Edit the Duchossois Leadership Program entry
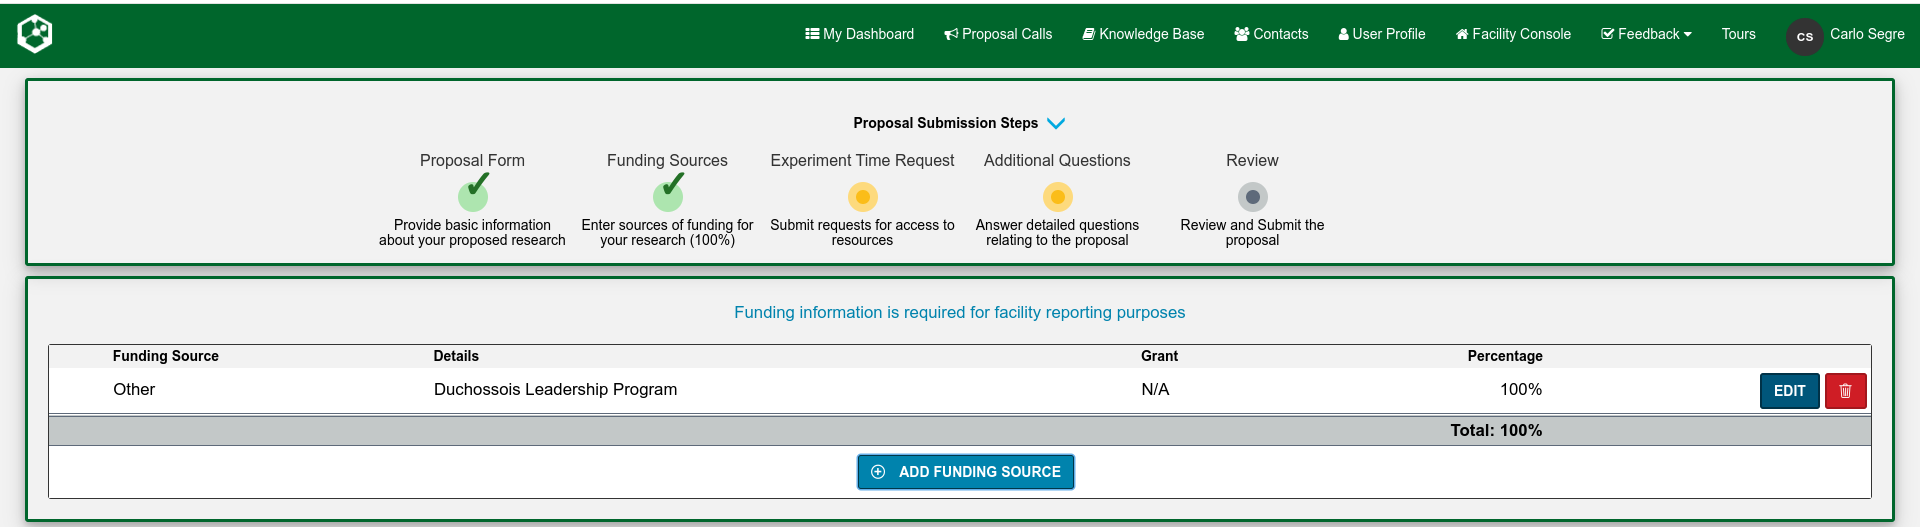The height and width of the screenshot is (527, 1920). (x=1788, y=391)
